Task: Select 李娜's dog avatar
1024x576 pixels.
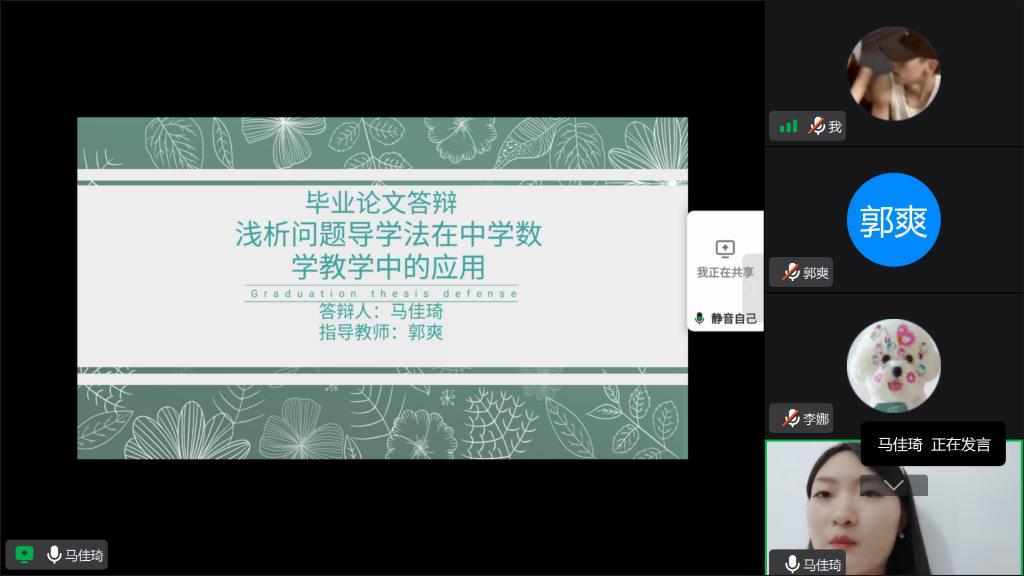Action: click(893, 365)
